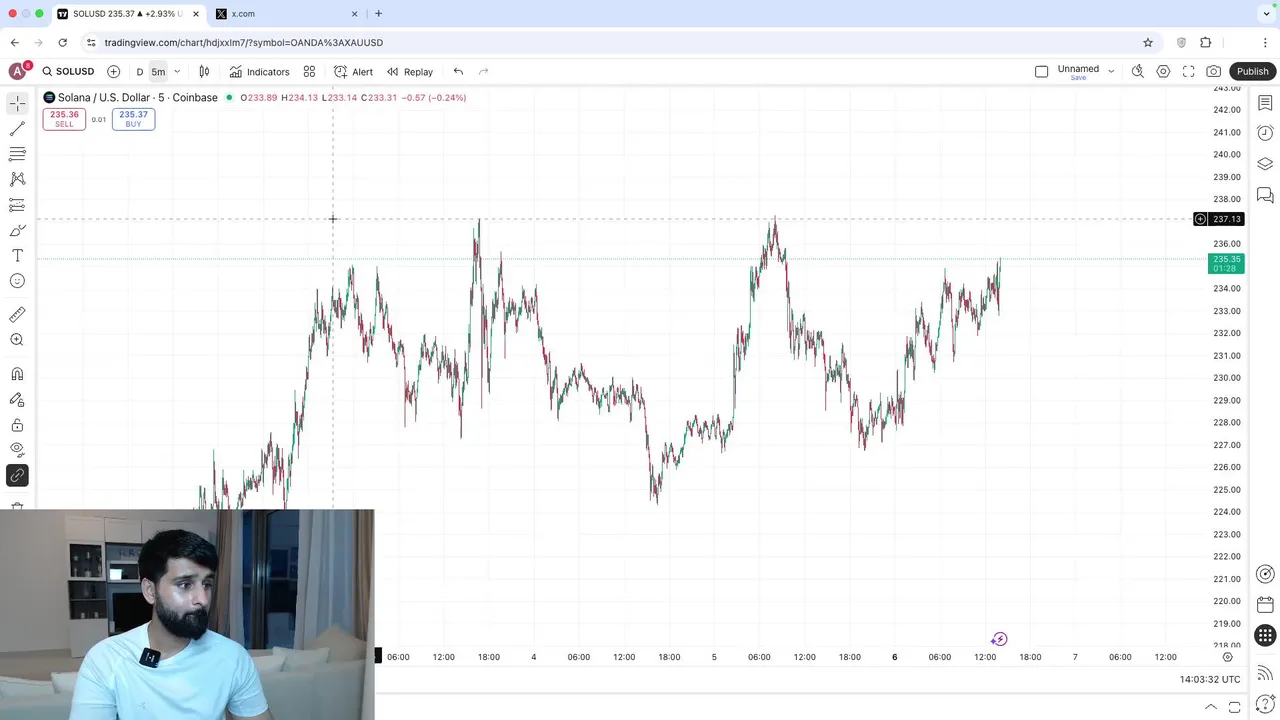Viewport: 1280px width, 720px height.
Task: Toggle lock all drawing tools
Action: pos(17,424)
